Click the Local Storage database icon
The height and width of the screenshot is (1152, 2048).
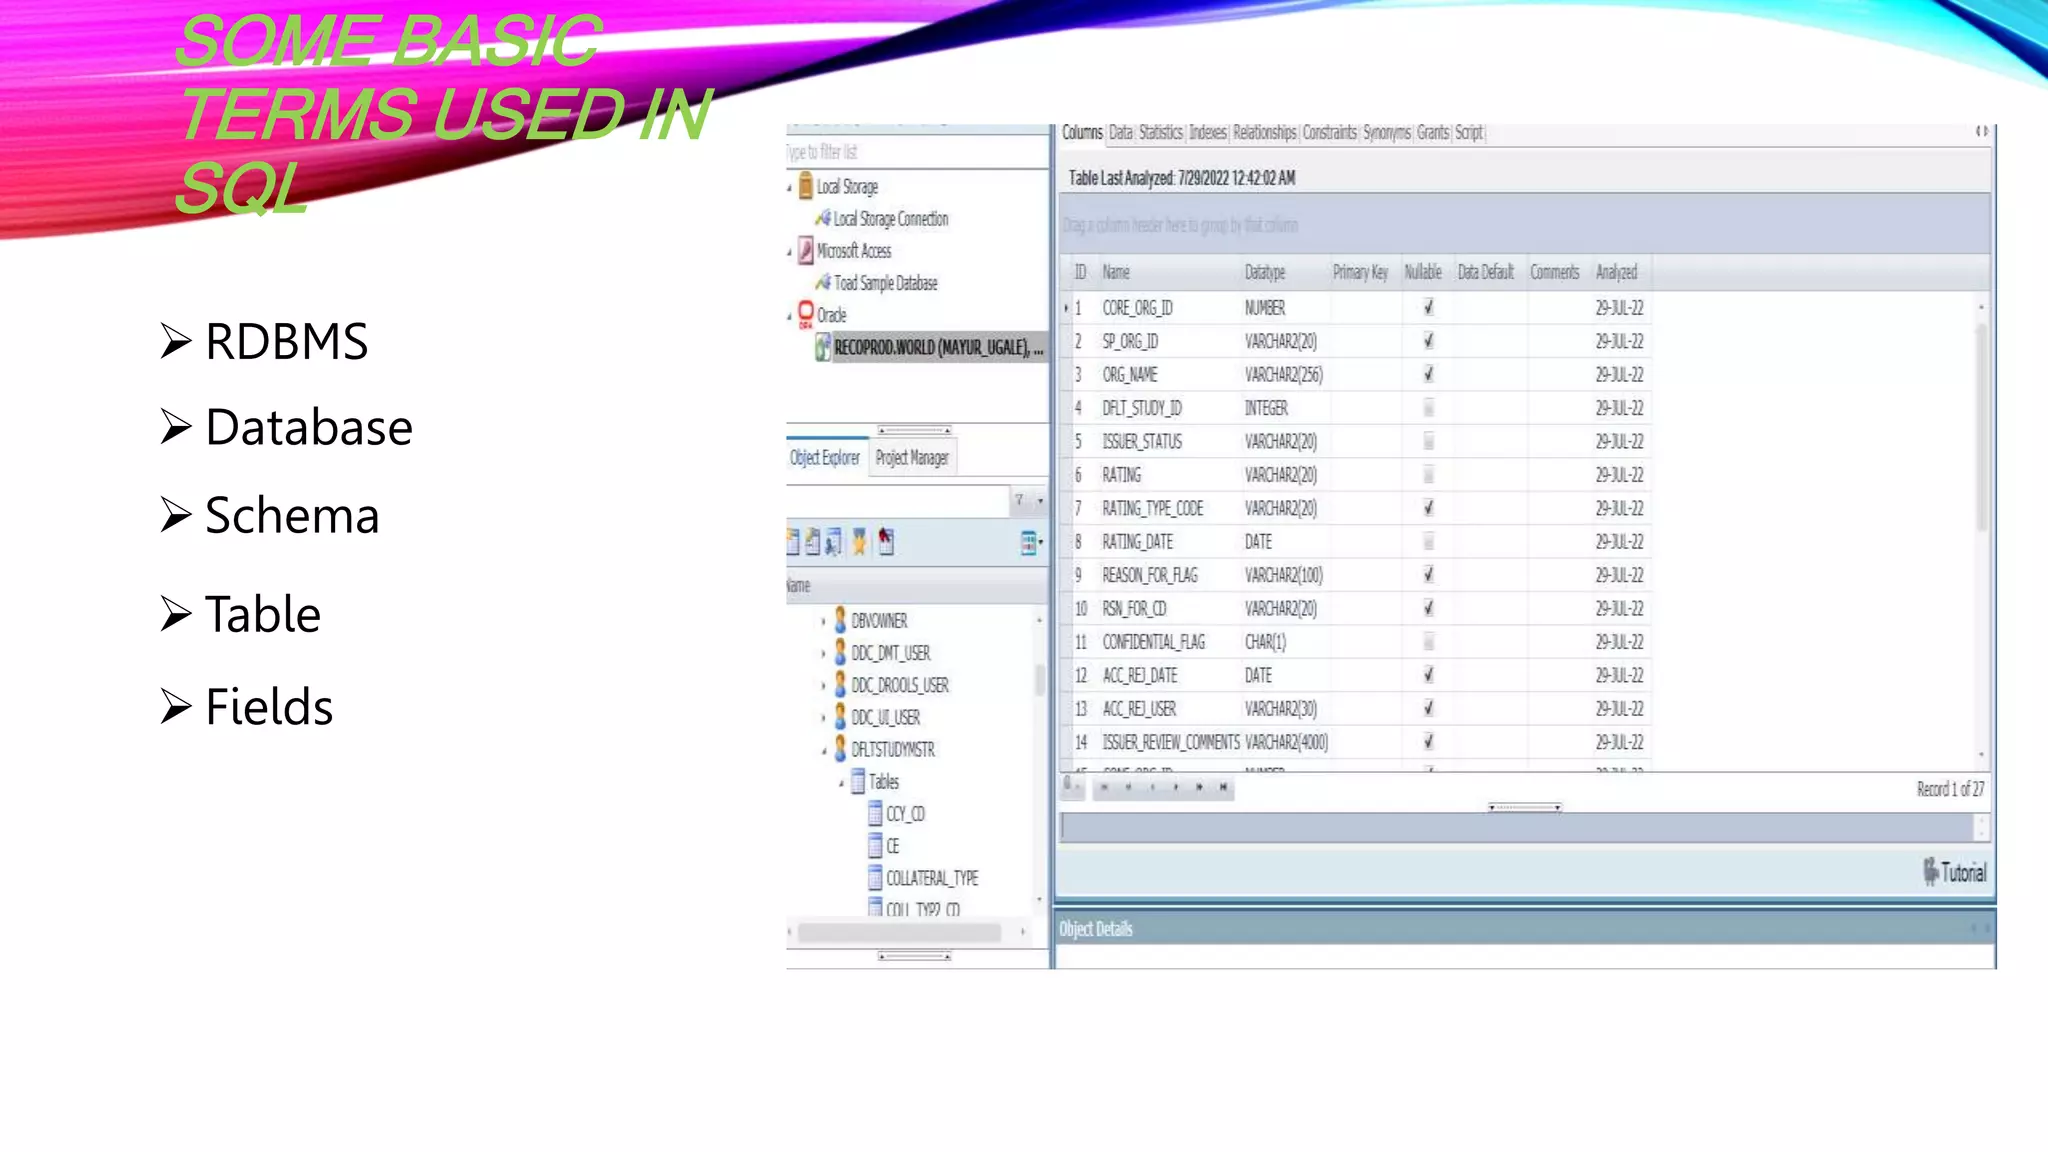pyautogui.click(x=806, y=187)
